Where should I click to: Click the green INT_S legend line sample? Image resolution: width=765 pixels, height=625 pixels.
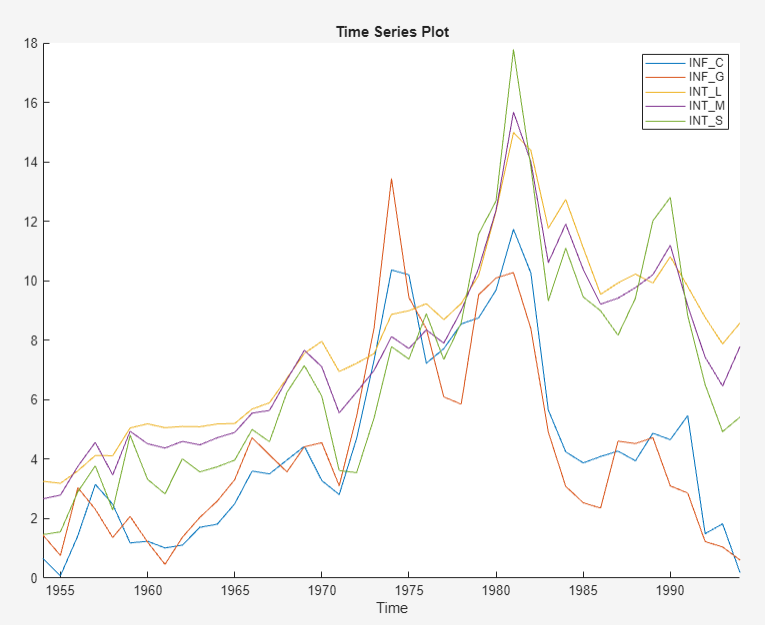point(664,121)
